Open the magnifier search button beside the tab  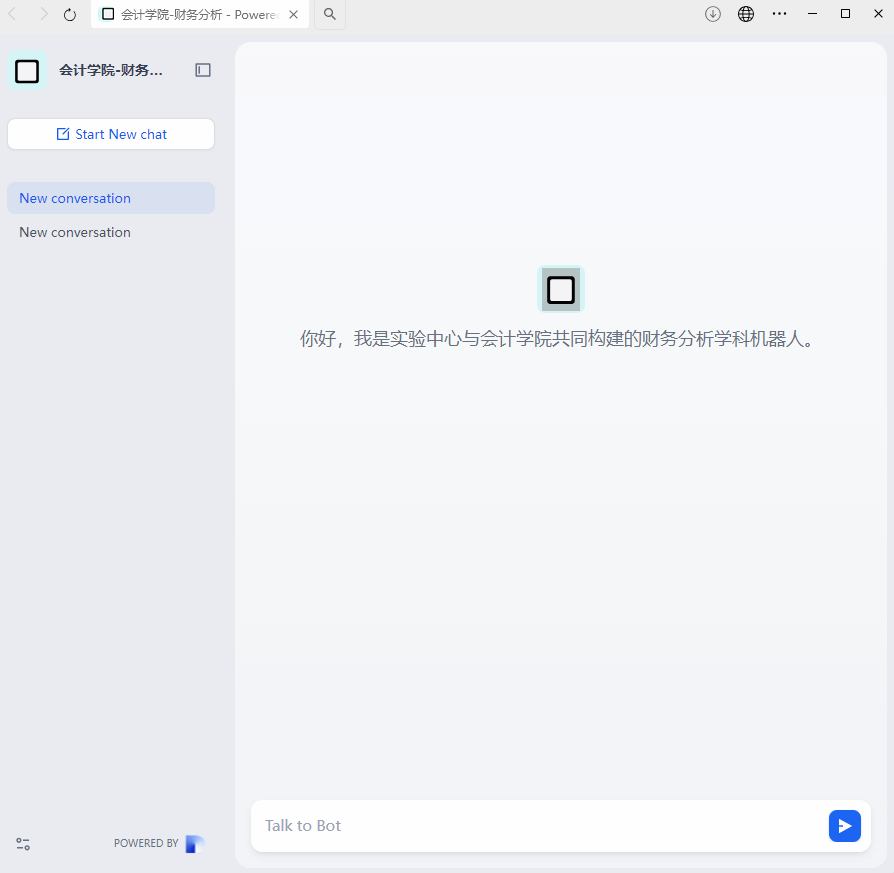330,14
